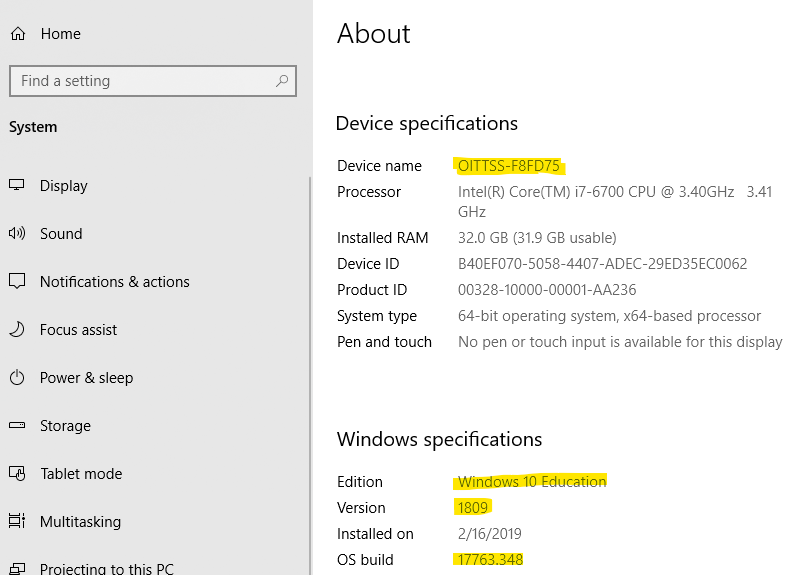Open the Projecting to this PC label
The image size is (796, 575).
(106, 568)
